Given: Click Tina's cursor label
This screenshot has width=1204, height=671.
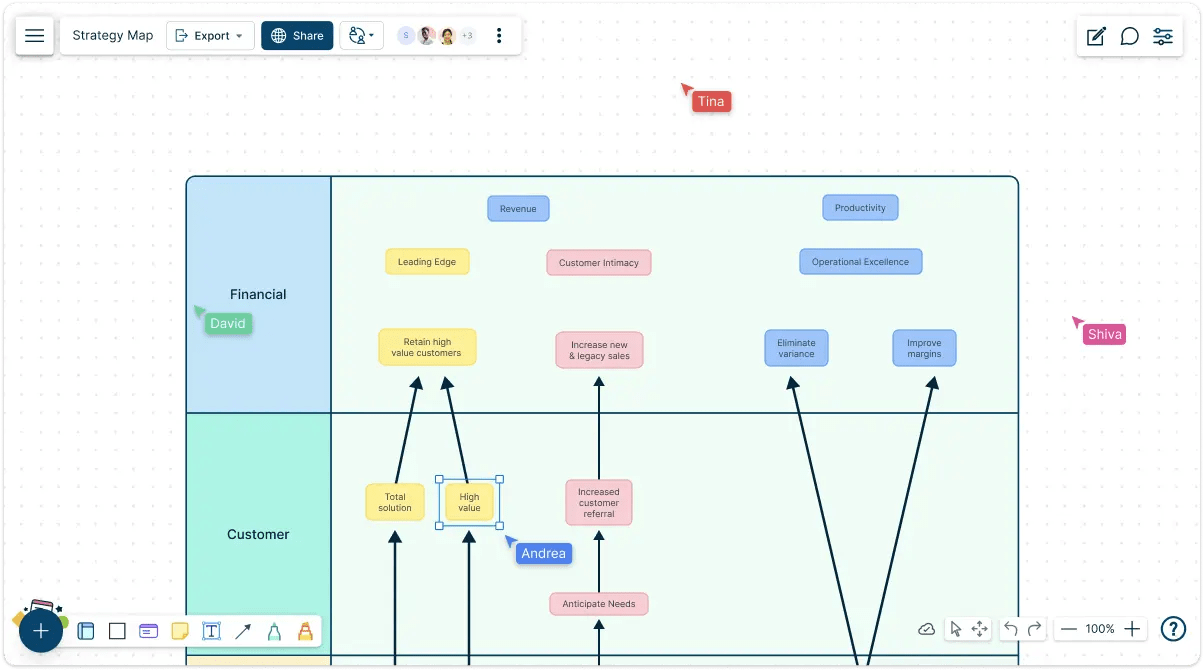Looking at the screenshot, I should pyautogui.click(x=711, y=101).
